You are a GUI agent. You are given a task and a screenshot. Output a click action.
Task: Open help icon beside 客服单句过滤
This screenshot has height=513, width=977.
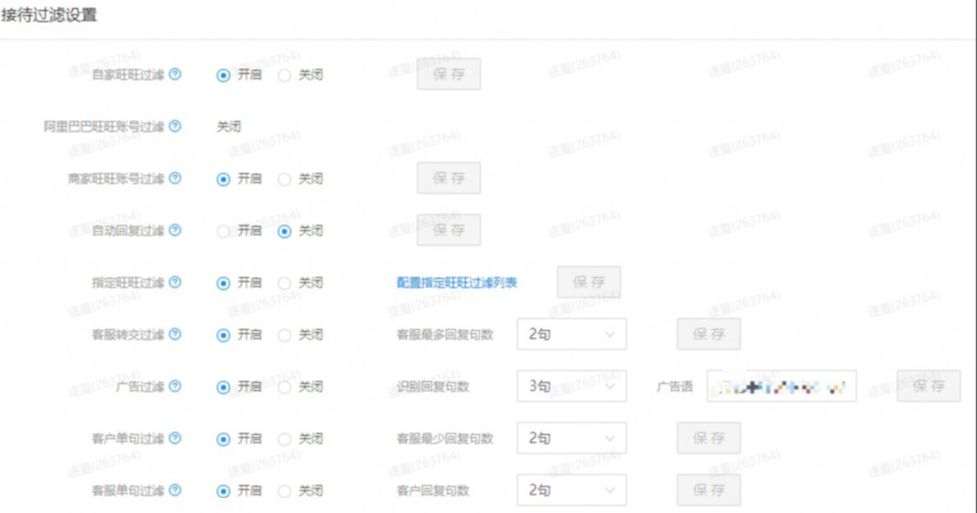[x=176, y=490]
